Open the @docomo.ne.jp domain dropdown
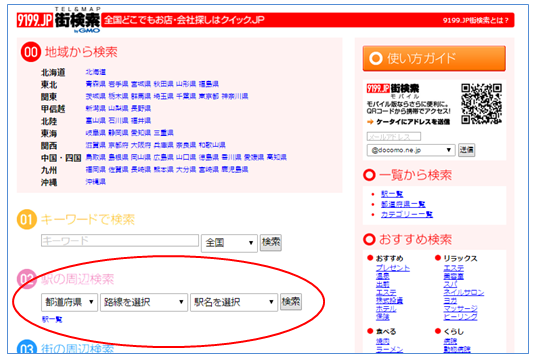Viewport: 543px width, 360px height. pyautogui.click(x=411, y=150)
